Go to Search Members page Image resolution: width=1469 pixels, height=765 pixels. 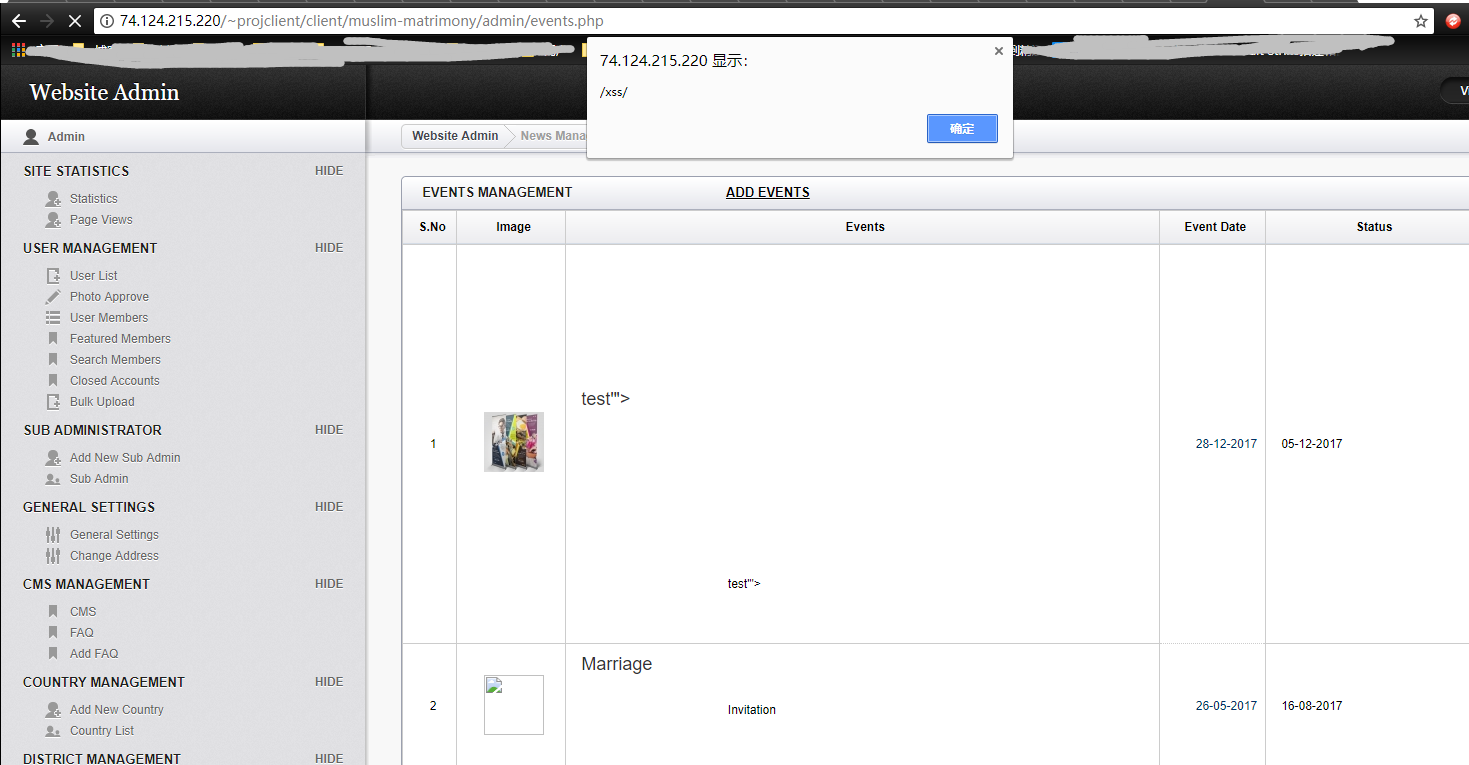[115, 360]
